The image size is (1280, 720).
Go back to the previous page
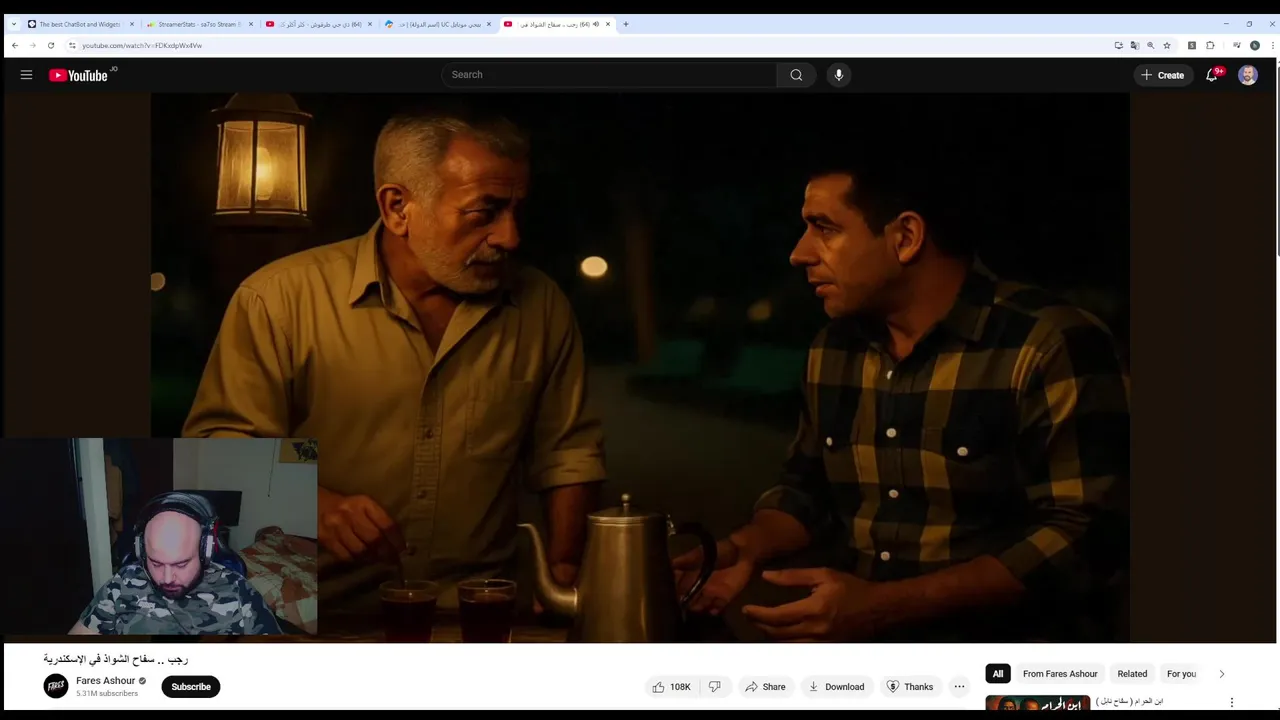(x=15, y=45)
